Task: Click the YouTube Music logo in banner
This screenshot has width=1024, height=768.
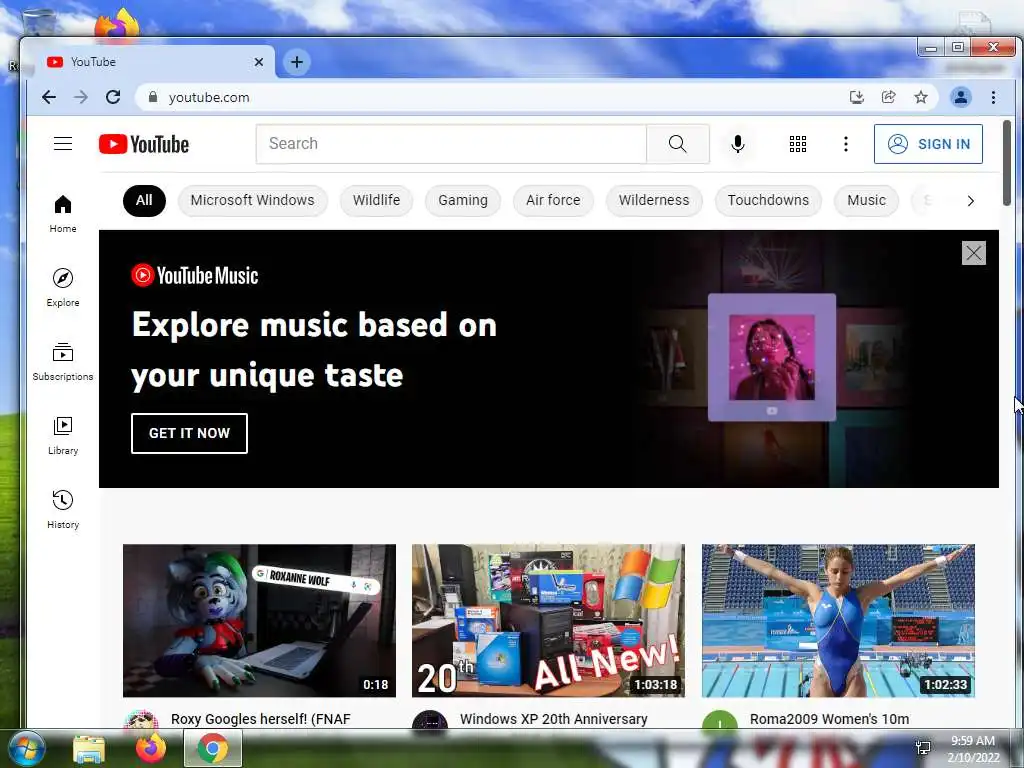Action: tap(195, 276)
